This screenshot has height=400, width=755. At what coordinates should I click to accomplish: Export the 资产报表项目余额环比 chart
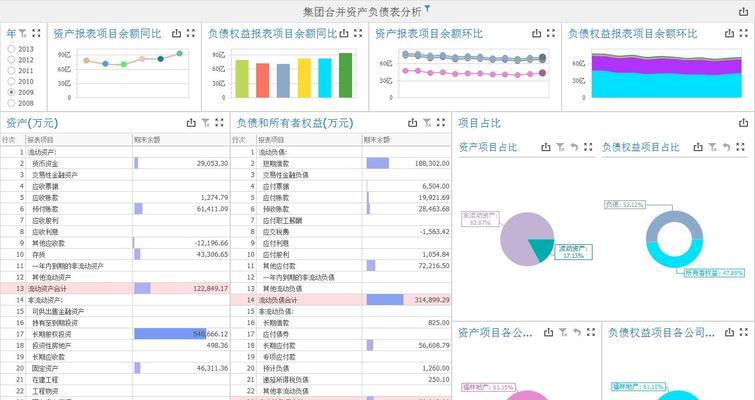click(x=537, y=33)
